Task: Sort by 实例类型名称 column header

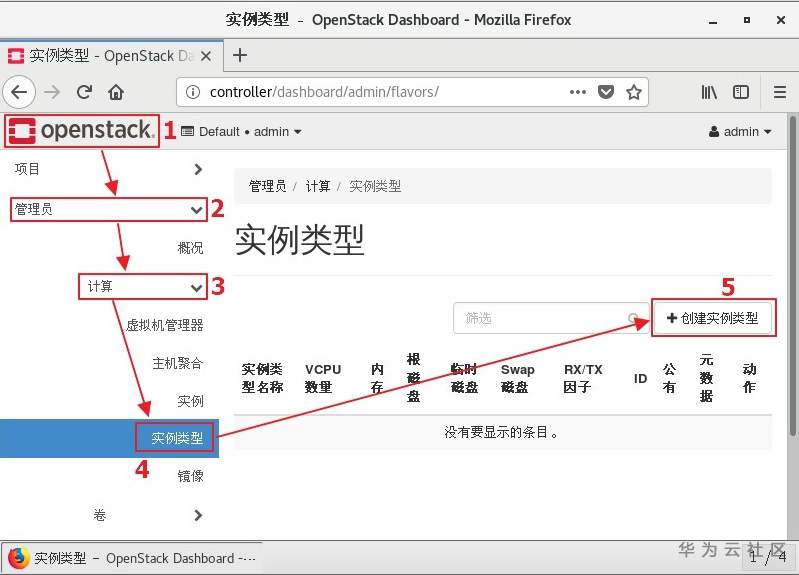Action: (x=262, y=378)
